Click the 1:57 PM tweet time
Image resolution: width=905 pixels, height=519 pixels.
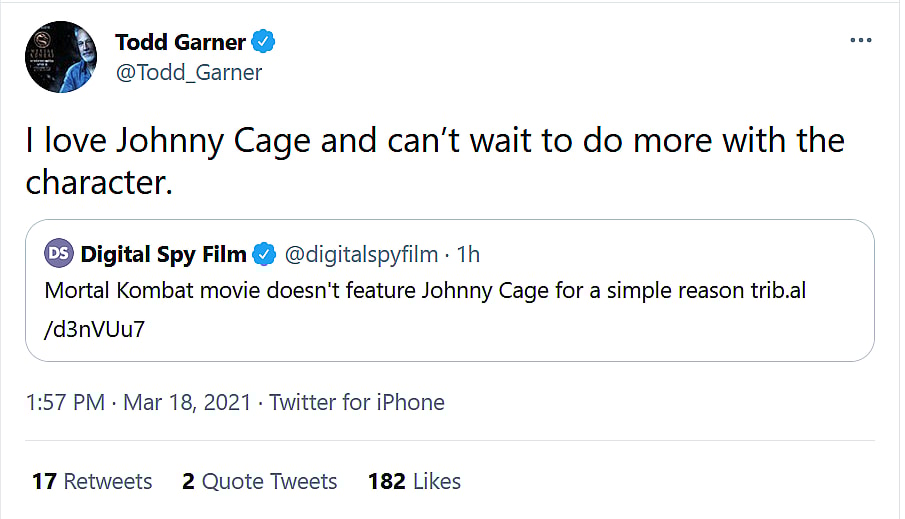65,403
